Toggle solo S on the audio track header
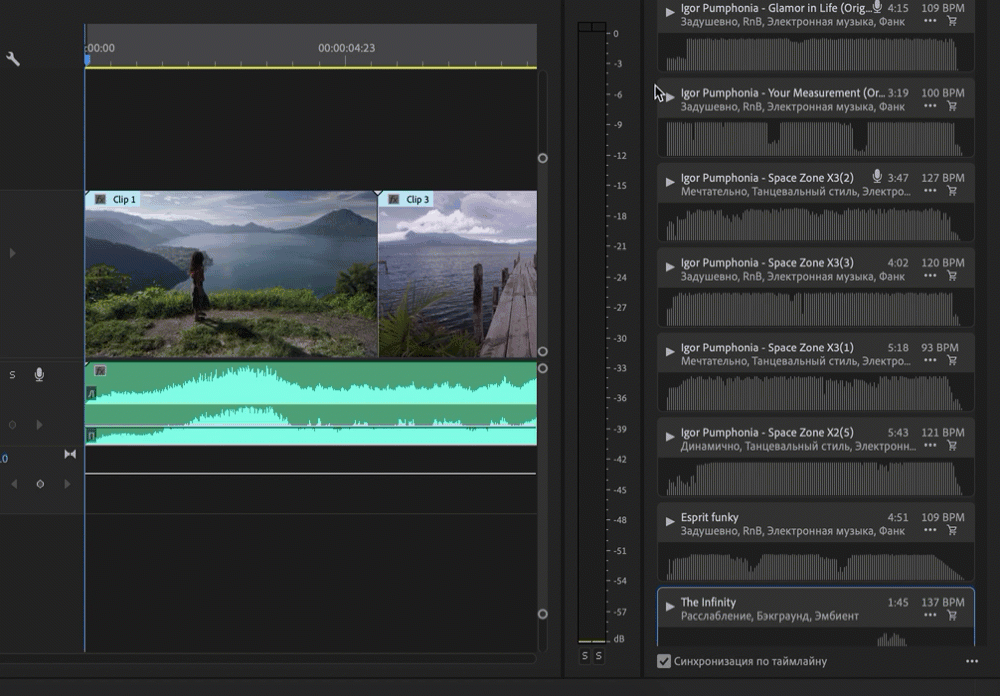The width and height of the screenshot is (1000, 696). [13, 375]
